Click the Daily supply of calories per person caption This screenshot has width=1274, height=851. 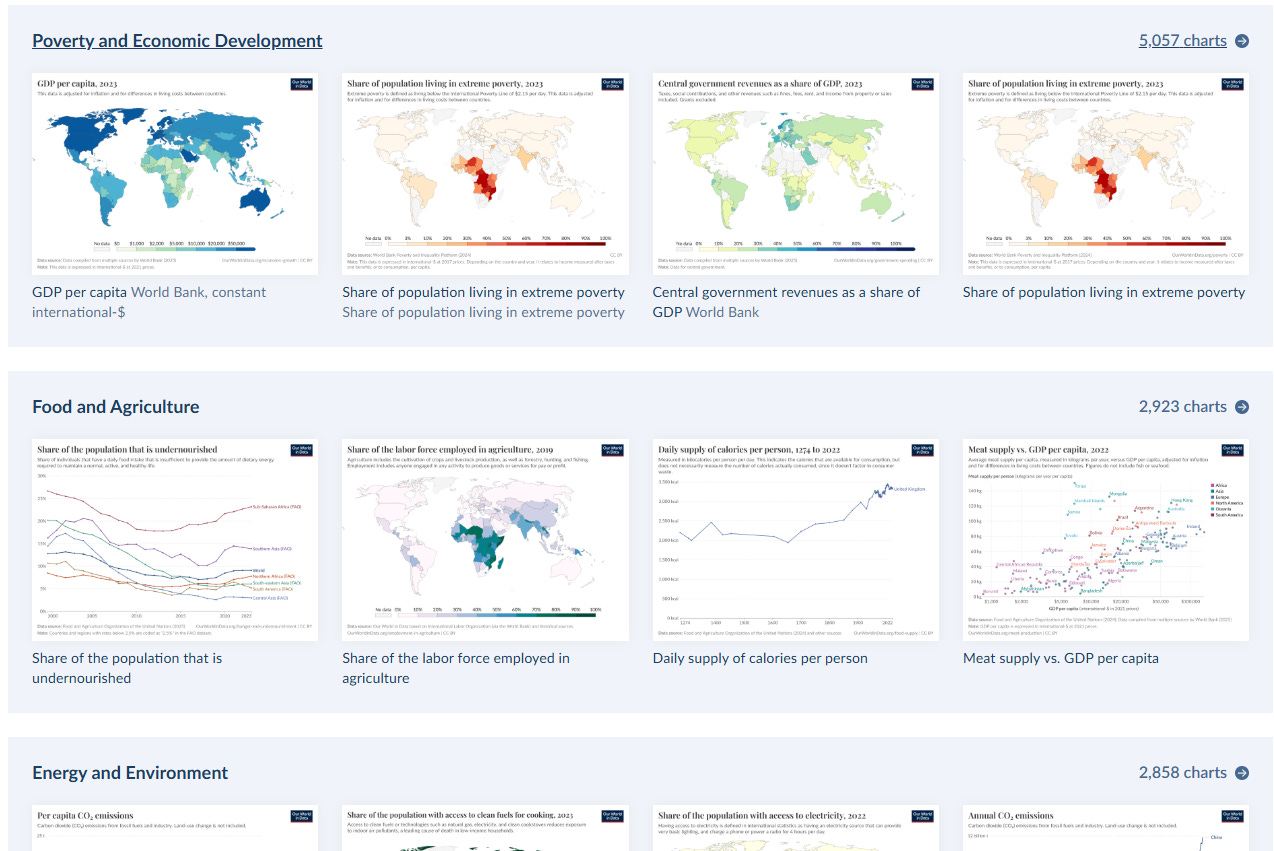760,658
